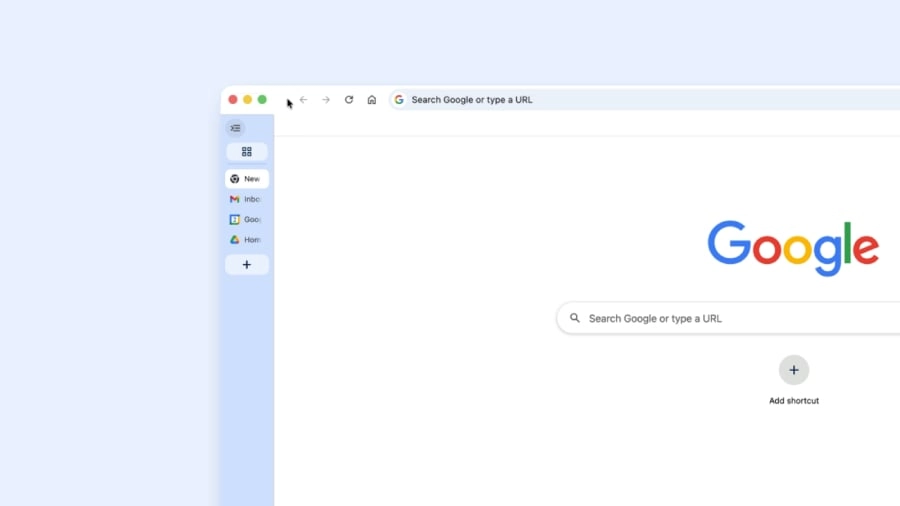Image resolution: width=900 pixels, height=506 pixels.
Task: Click the Google logo on the page
Action: click(x=793, y=247)
